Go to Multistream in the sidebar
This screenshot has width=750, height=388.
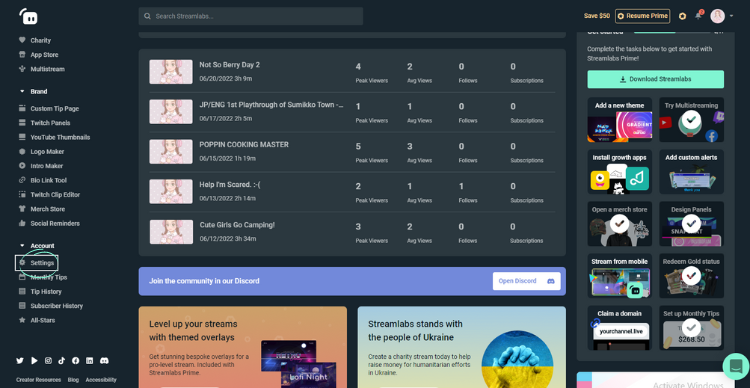(x=47, y=69)
